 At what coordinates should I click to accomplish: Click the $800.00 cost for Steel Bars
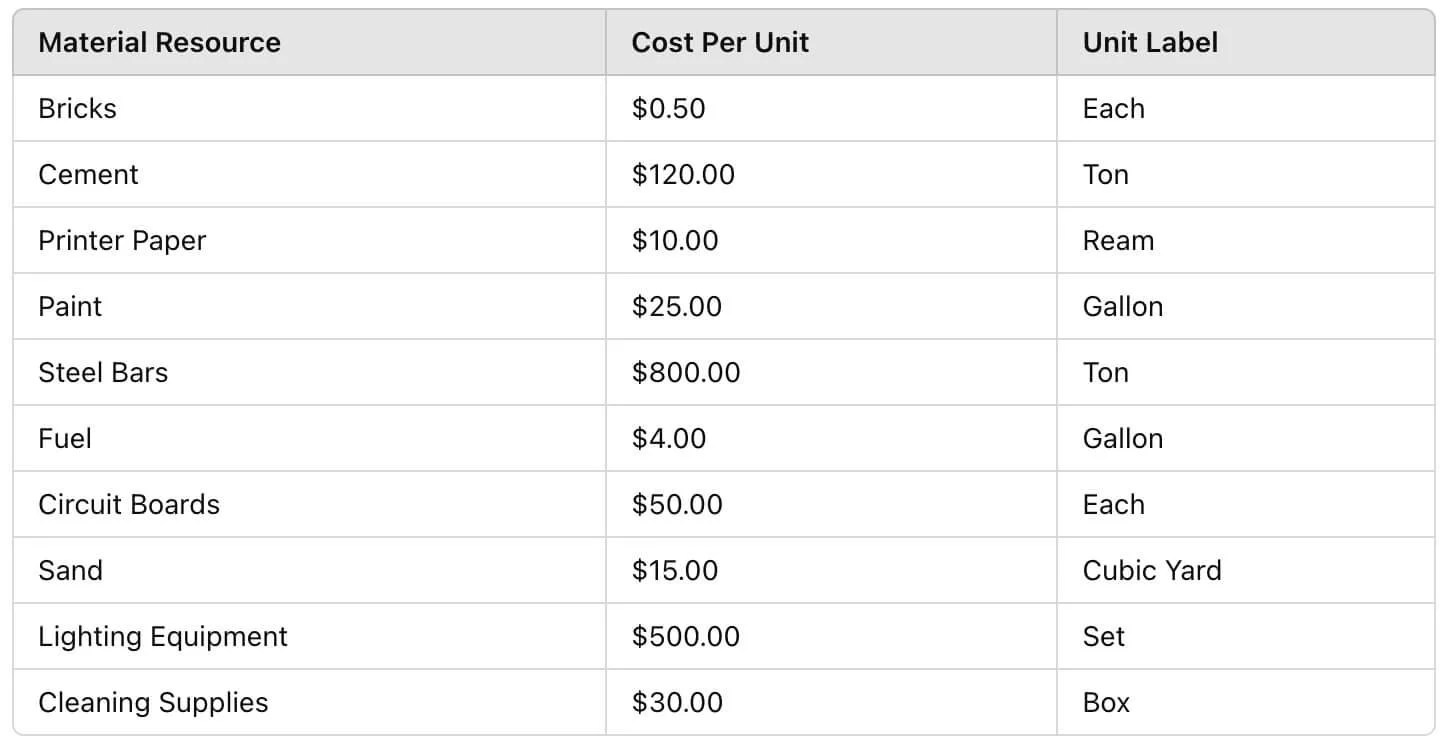[686, 373]
